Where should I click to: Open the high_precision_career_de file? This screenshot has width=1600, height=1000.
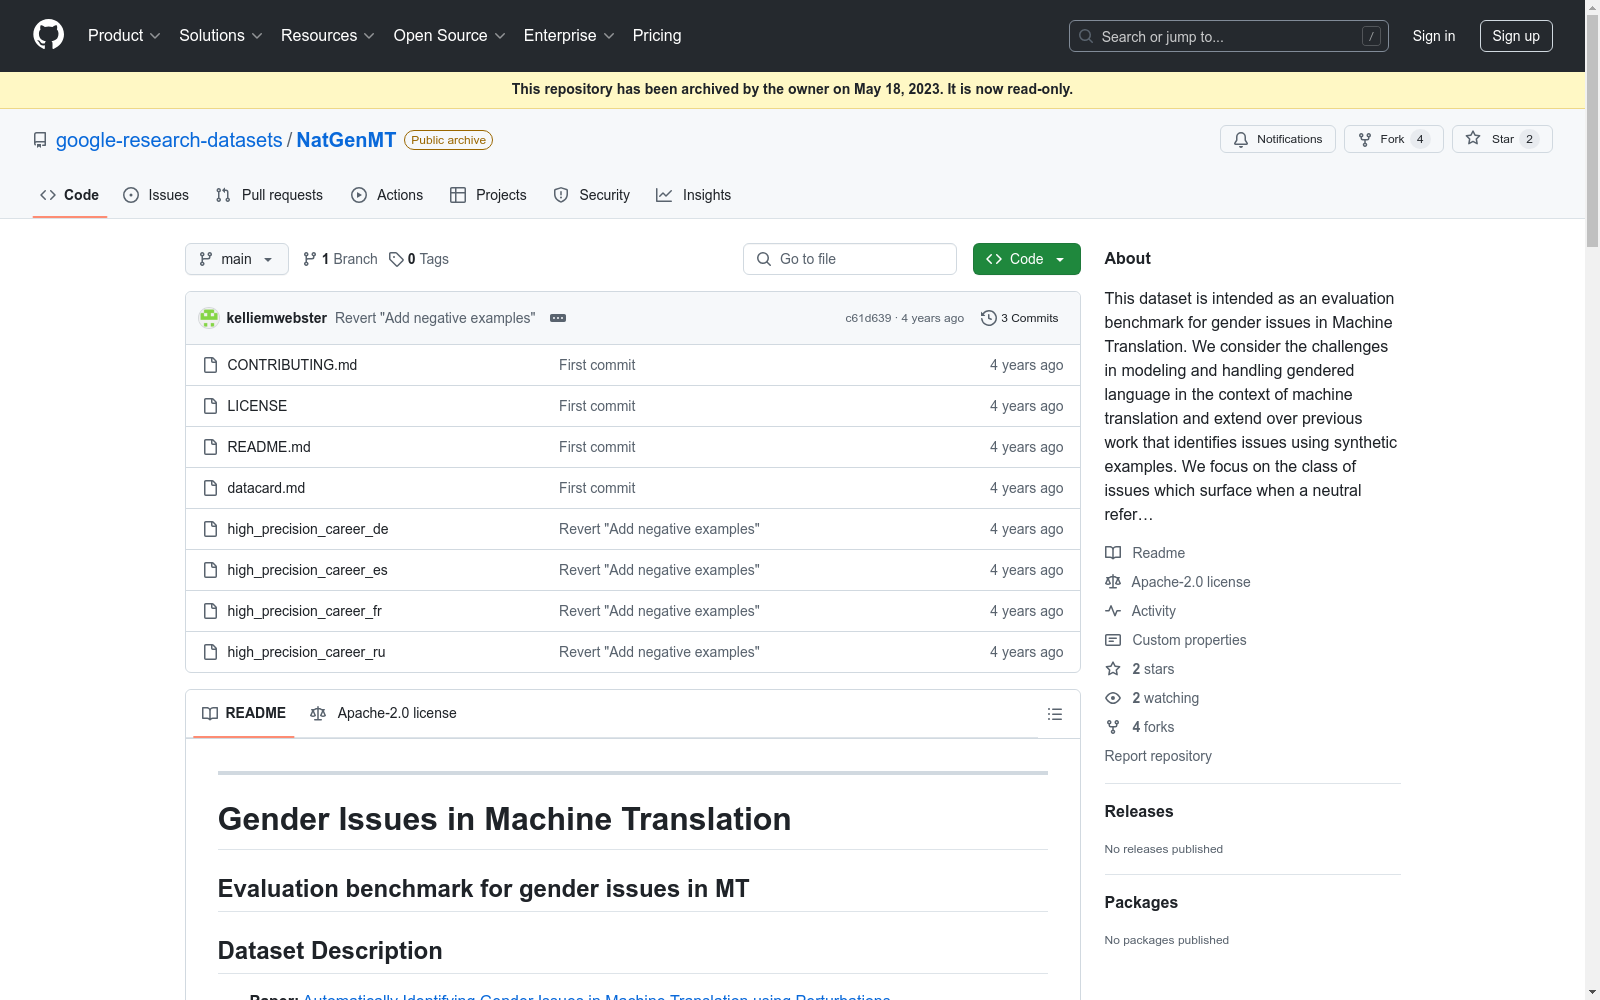pos(308,529)
